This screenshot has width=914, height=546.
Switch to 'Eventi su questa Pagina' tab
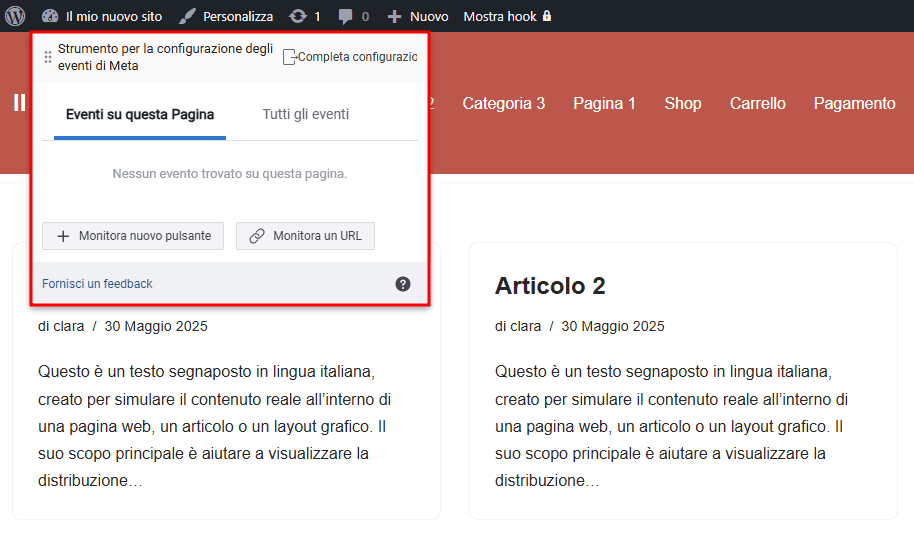coord(140,114)
